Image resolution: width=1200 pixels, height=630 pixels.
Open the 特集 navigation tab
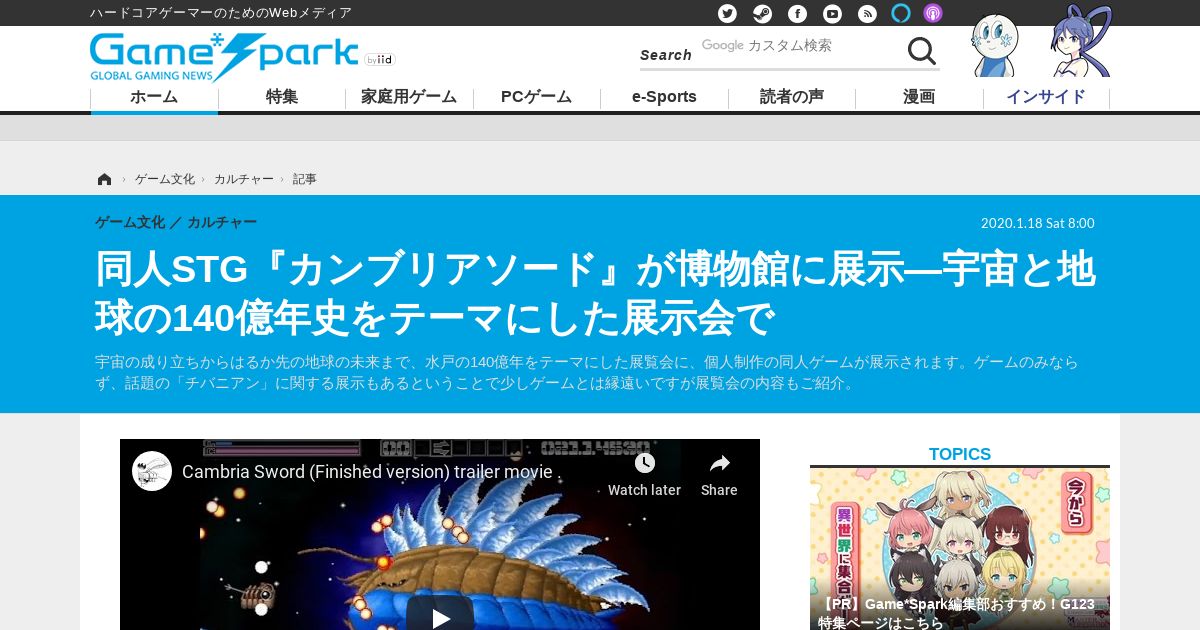coord(282,97)
